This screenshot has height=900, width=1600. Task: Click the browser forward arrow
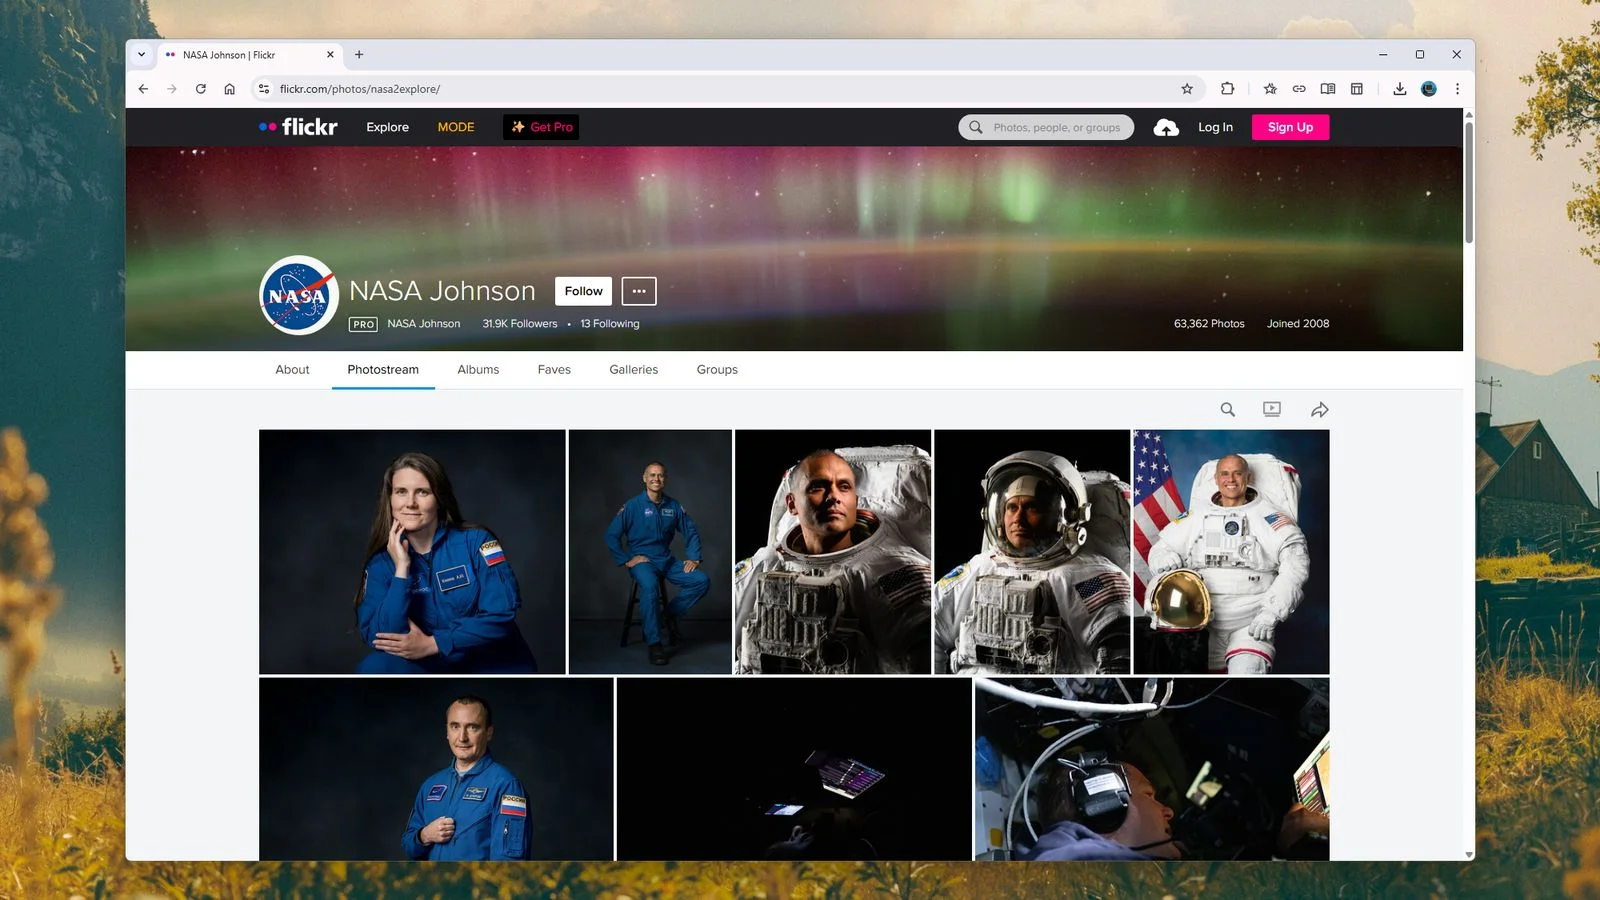pos(172,89)
